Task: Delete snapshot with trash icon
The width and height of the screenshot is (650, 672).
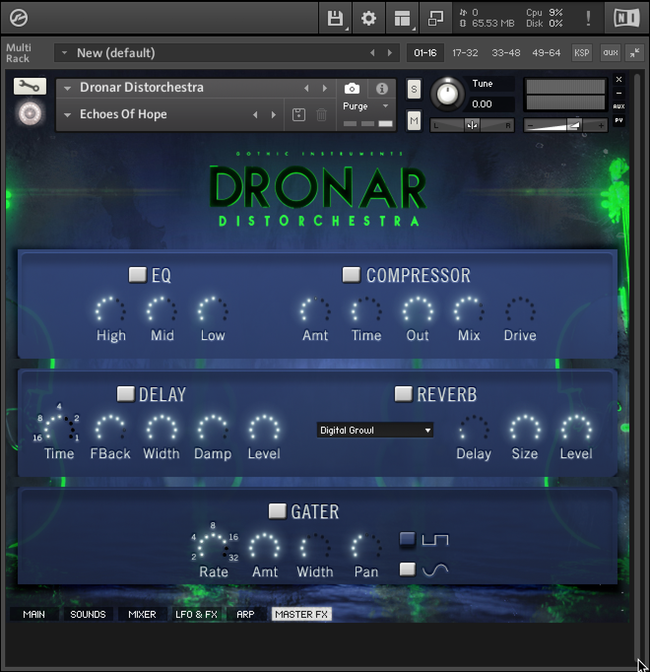Action: [x=321, y=115]
